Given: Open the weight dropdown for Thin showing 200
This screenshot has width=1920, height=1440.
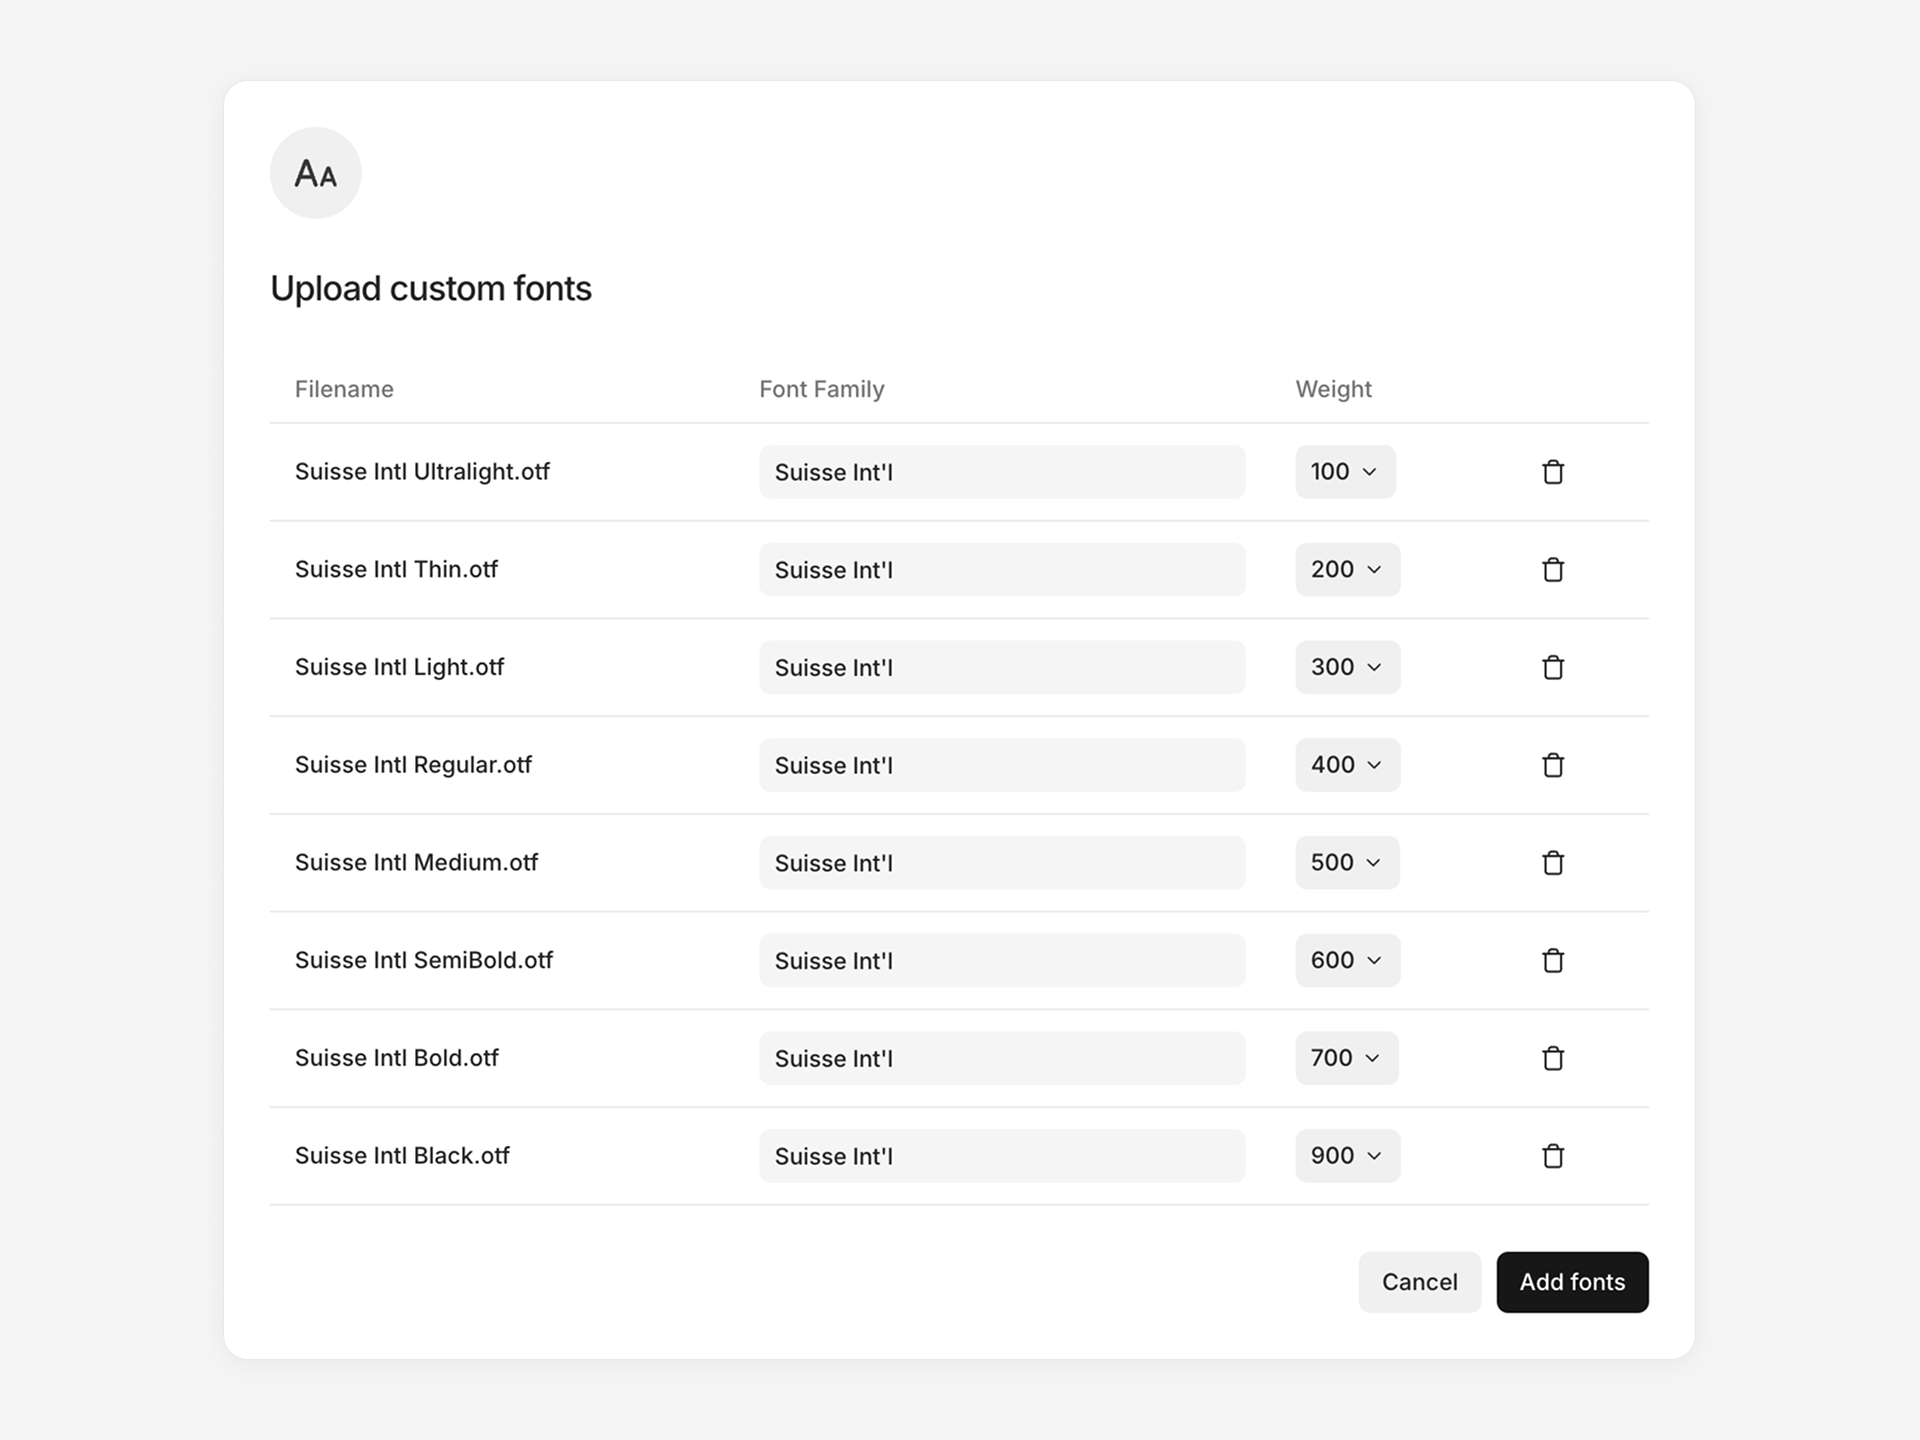Looking at the screenshot, I should (1347, 569).
